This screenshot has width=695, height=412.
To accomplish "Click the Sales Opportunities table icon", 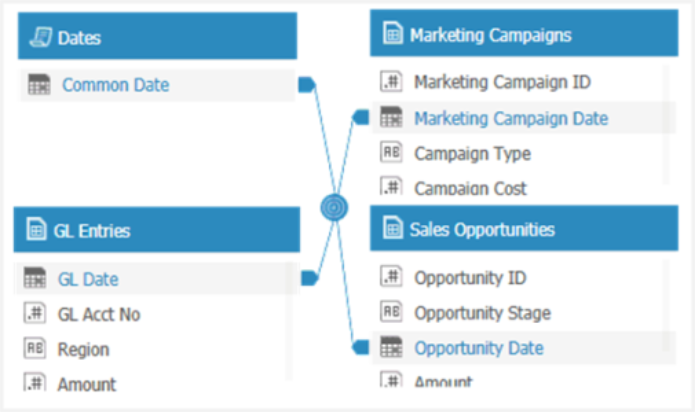I will pos(393,228).
